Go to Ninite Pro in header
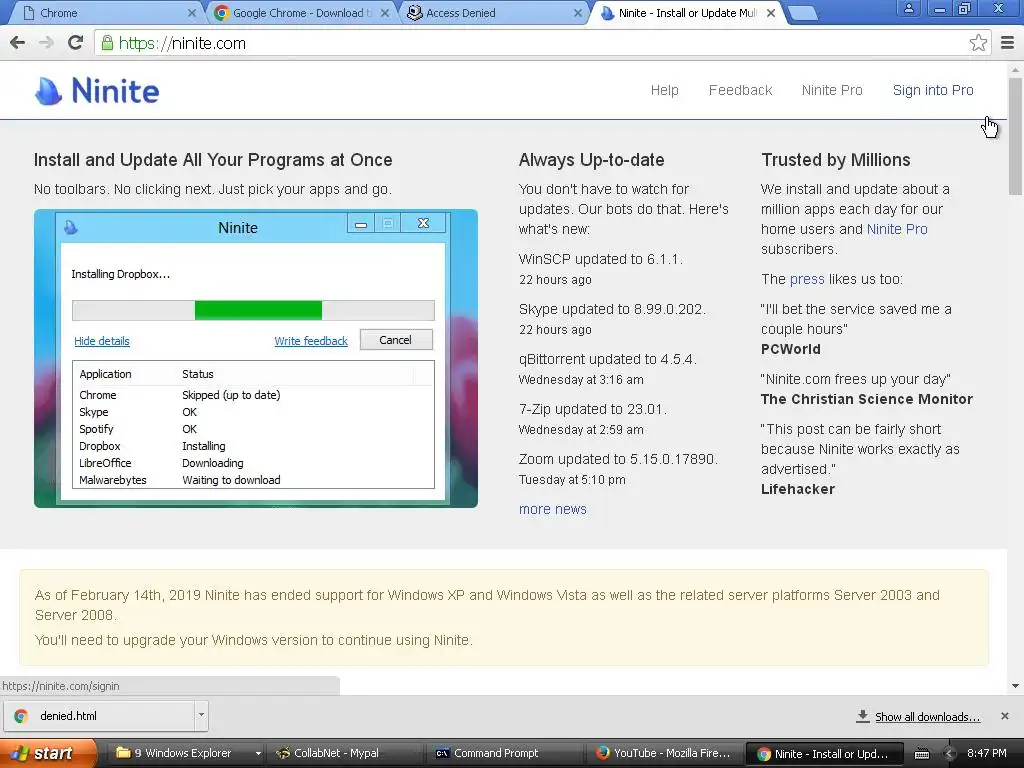Screen dimensions: 1024x768 832,90
